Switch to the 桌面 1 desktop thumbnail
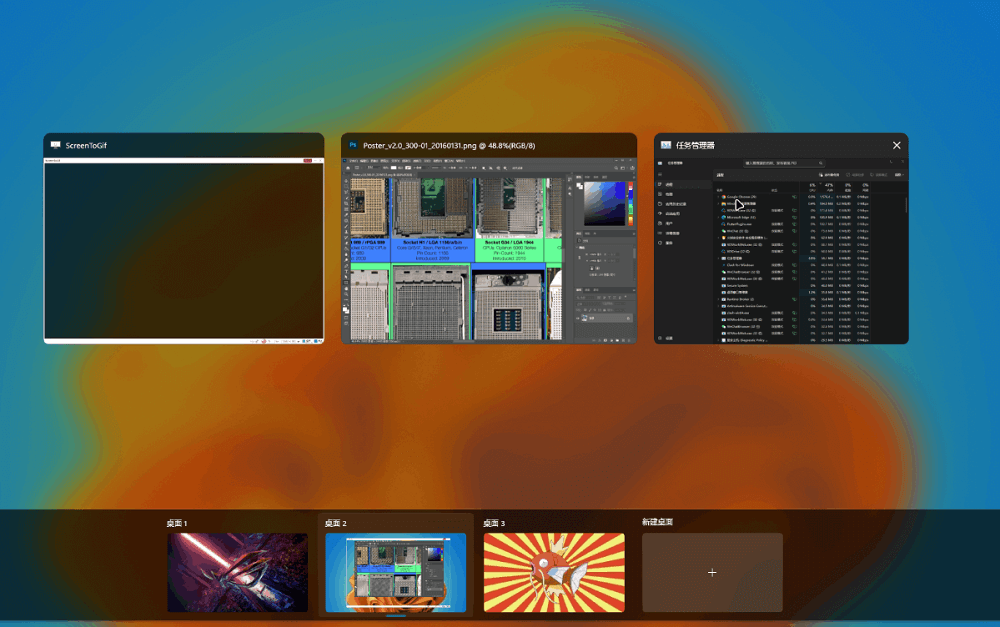The image size is (1000, 627). [x=237, y=572]
